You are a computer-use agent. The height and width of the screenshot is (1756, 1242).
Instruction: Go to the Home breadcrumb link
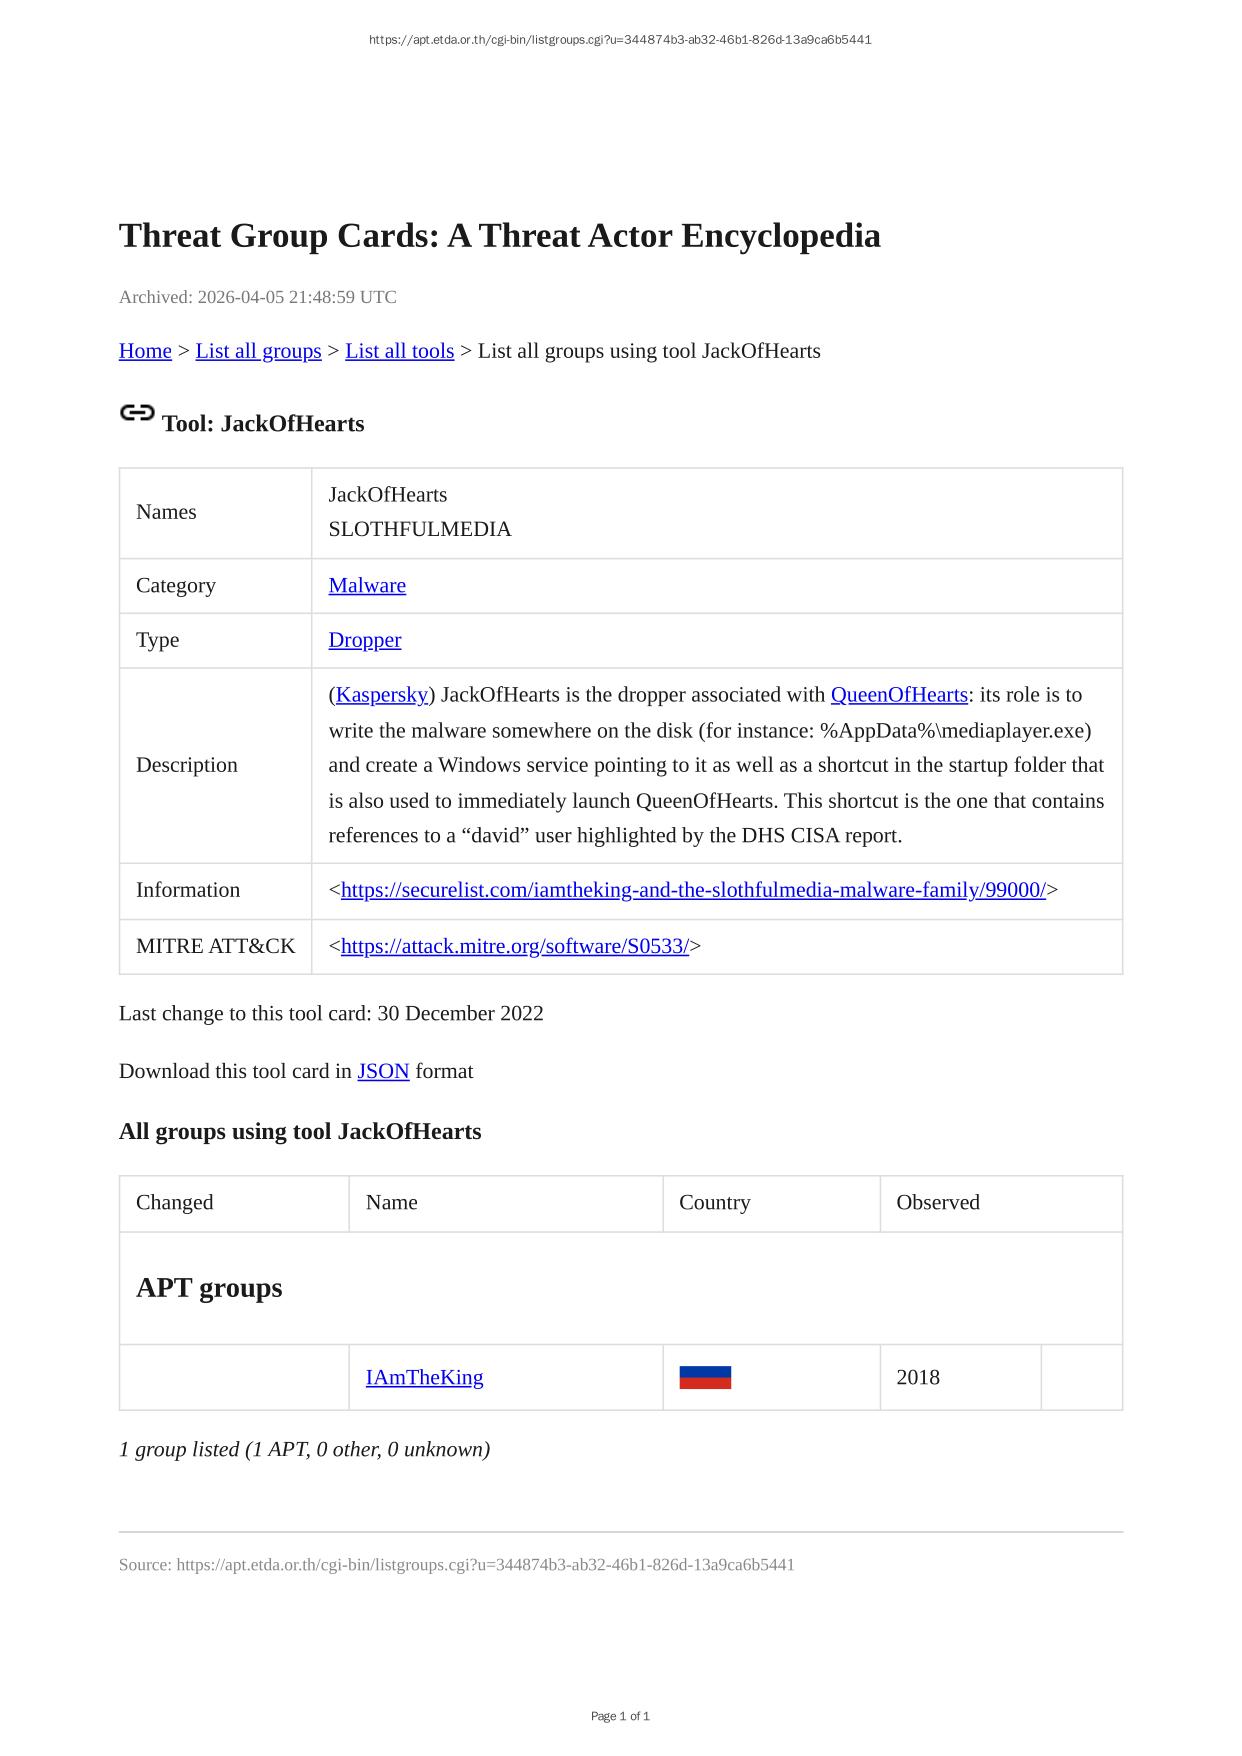145,351
